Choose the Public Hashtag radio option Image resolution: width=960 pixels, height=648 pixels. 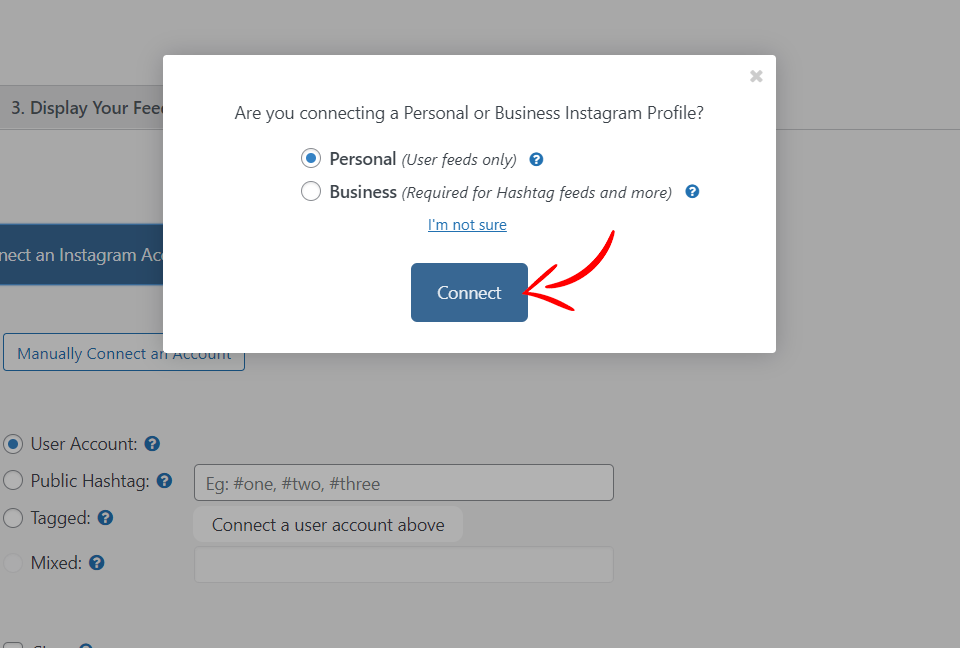point(13,481)
